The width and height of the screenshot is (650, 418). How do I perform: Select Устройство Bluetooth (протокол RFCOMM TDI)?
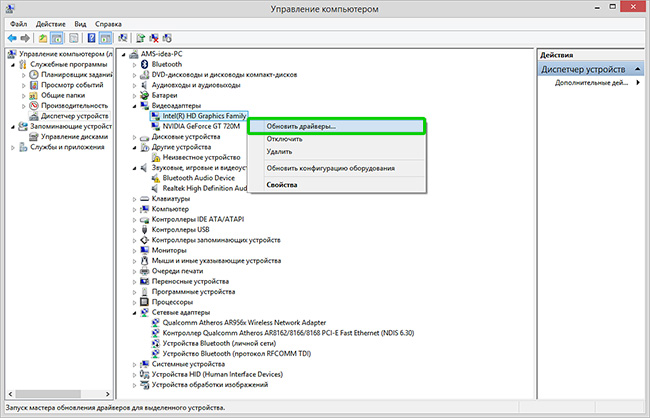pyautogui.click(x=237, y=354)
